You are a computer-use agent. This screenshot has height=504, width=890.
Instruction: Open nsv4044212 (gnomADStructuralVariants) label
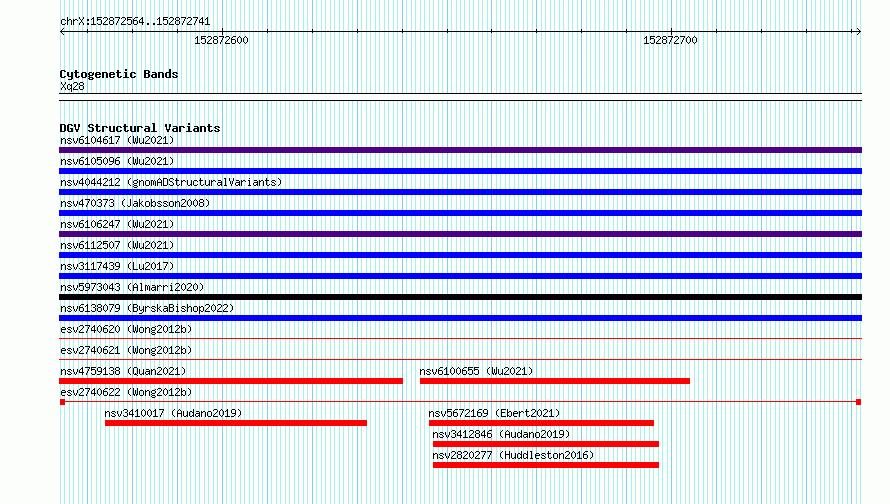coord(171,182)
